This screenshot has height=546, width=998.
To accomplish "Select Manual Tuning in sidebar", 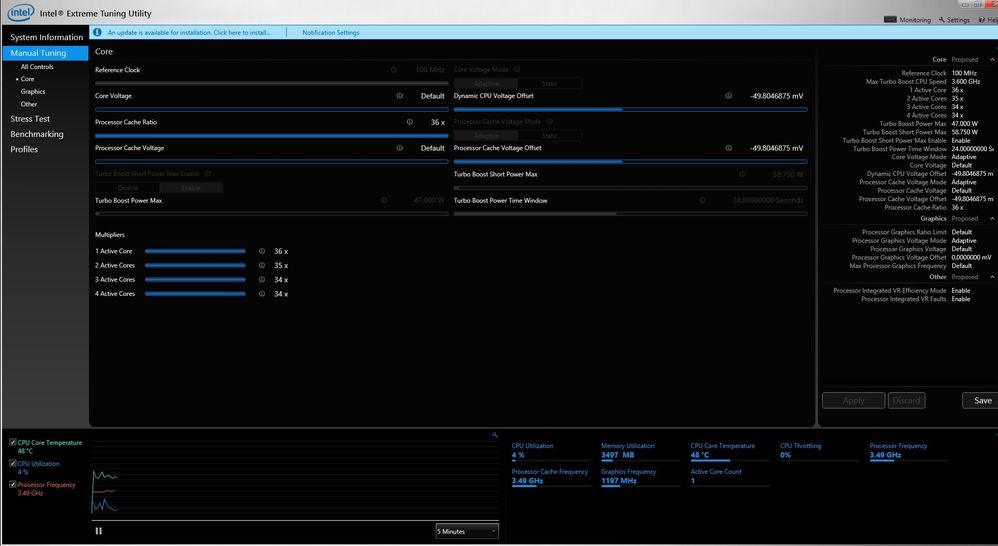I will click(x=46, y=53).
